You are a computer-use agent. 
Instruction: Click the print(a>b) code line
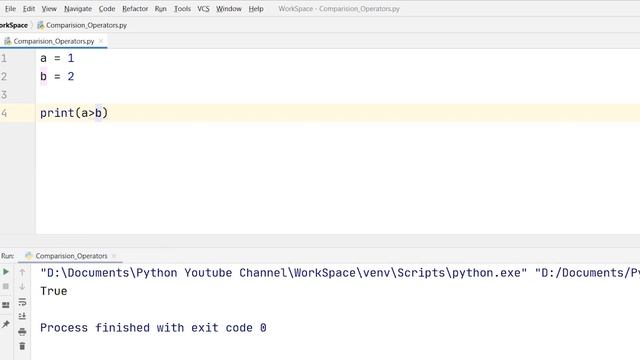pos(74,113)
